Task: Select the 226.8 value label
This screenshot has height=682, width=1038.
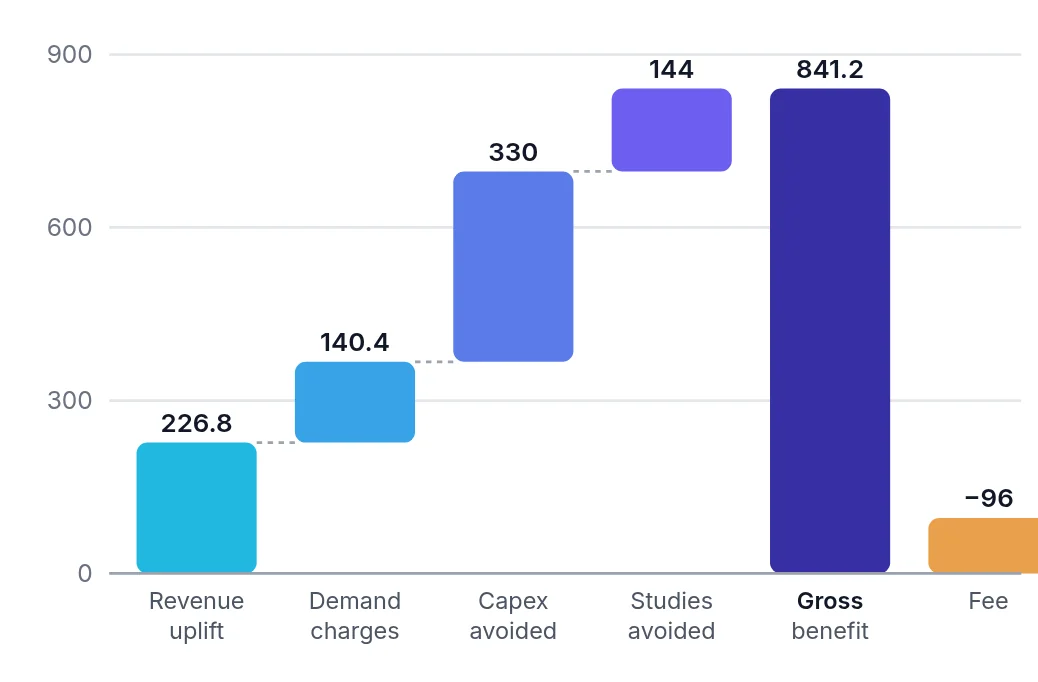Action: click(x=197, y=423)
